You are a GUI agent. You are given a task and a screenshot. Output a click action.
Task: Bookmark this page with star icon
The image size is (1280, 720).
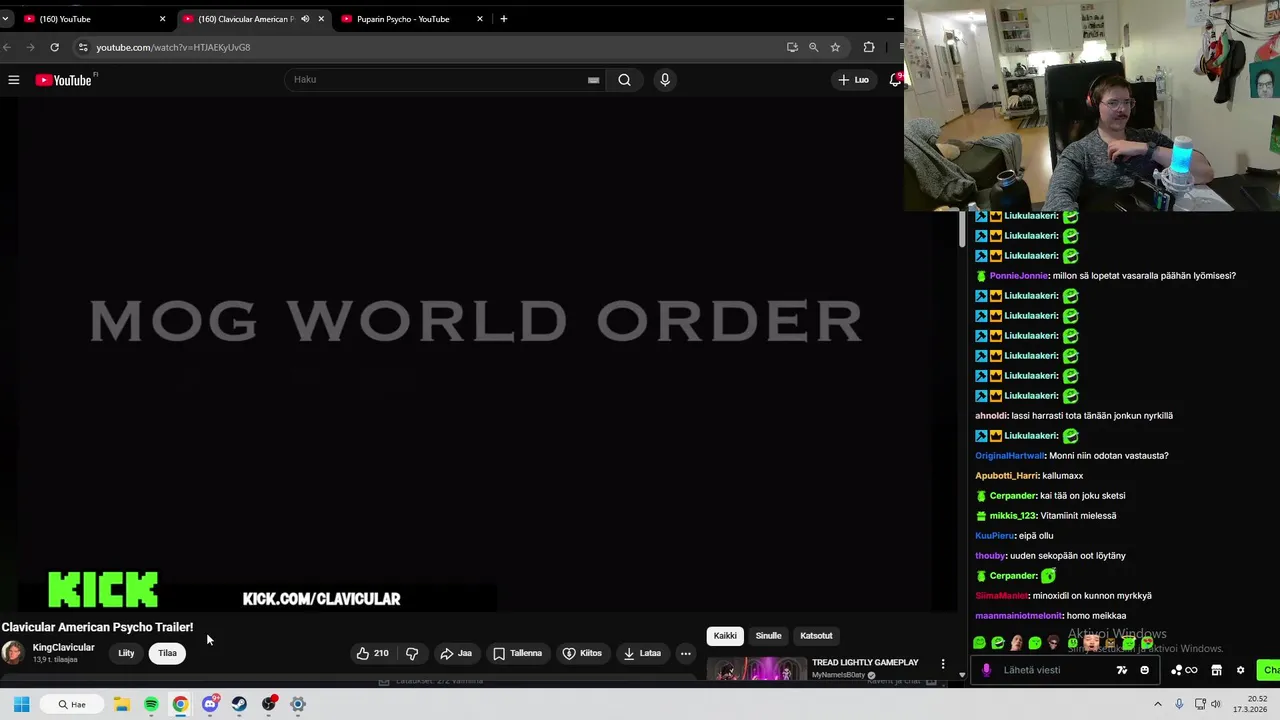coord(835,47)
